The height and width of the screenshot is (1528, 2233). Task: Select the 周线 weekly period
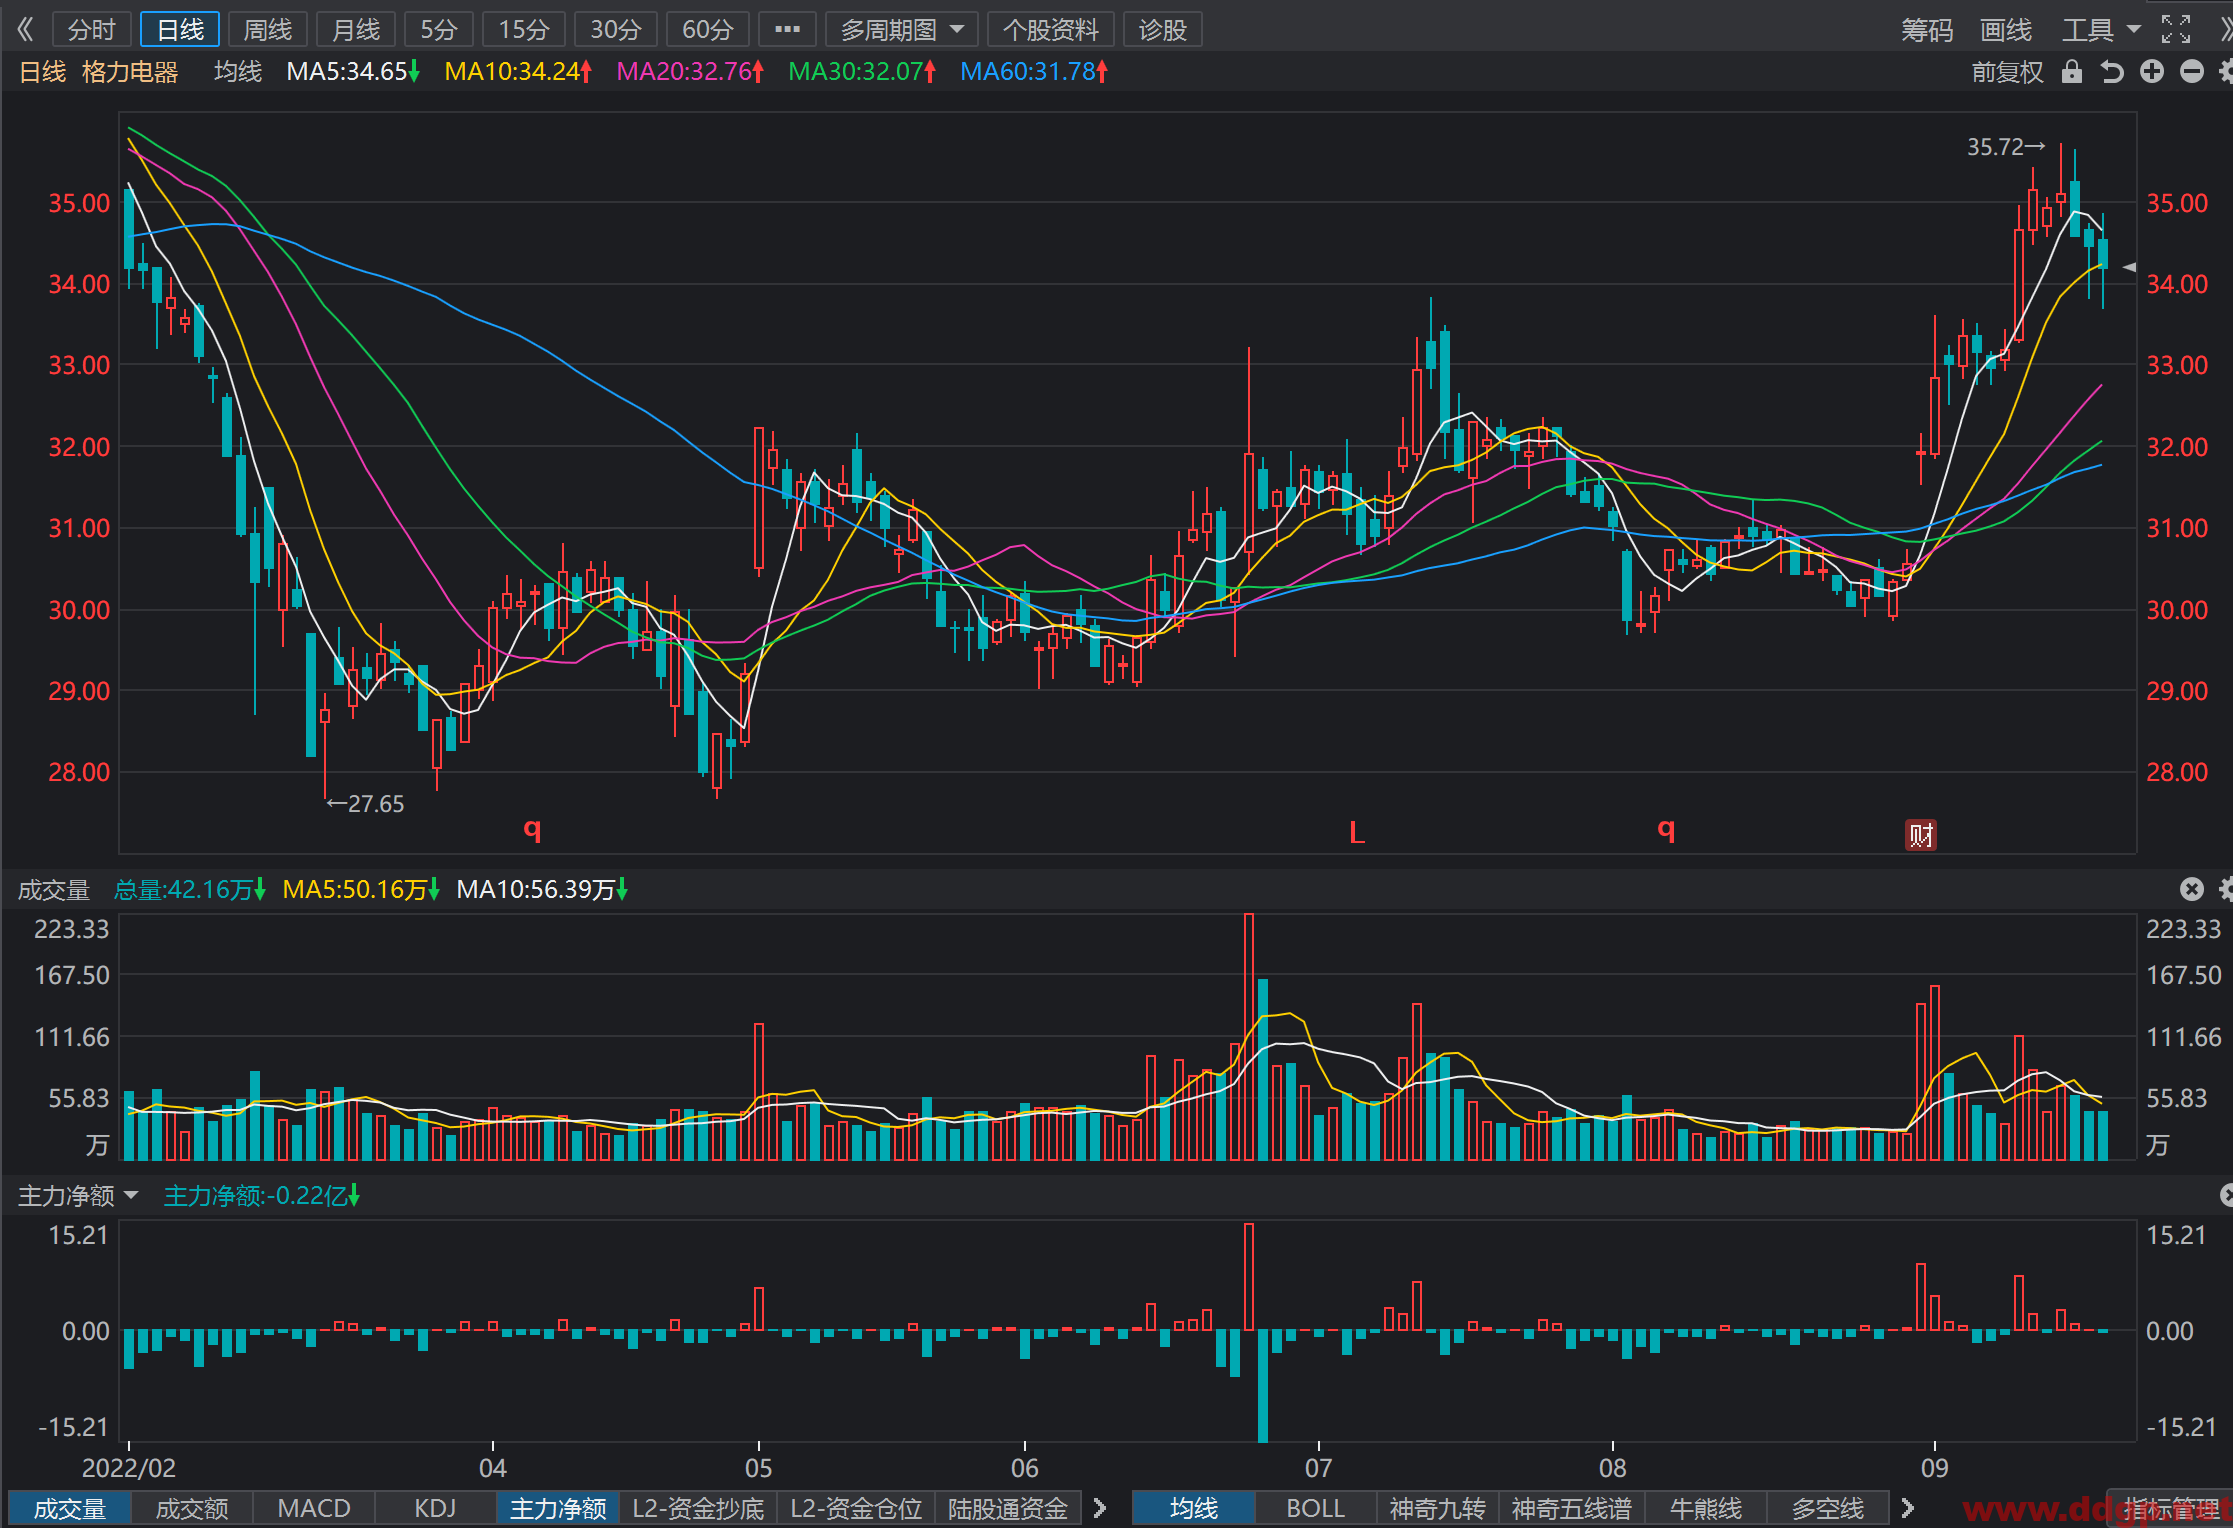268,30
